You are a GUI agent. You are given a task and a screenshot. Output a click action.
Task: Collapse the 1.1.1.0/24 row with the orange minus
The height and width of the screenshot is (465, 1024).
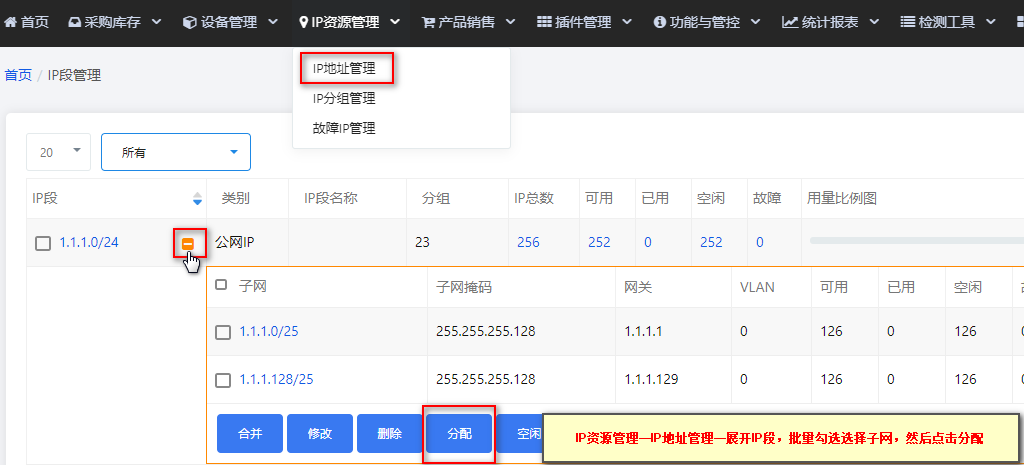coord(188,243)
